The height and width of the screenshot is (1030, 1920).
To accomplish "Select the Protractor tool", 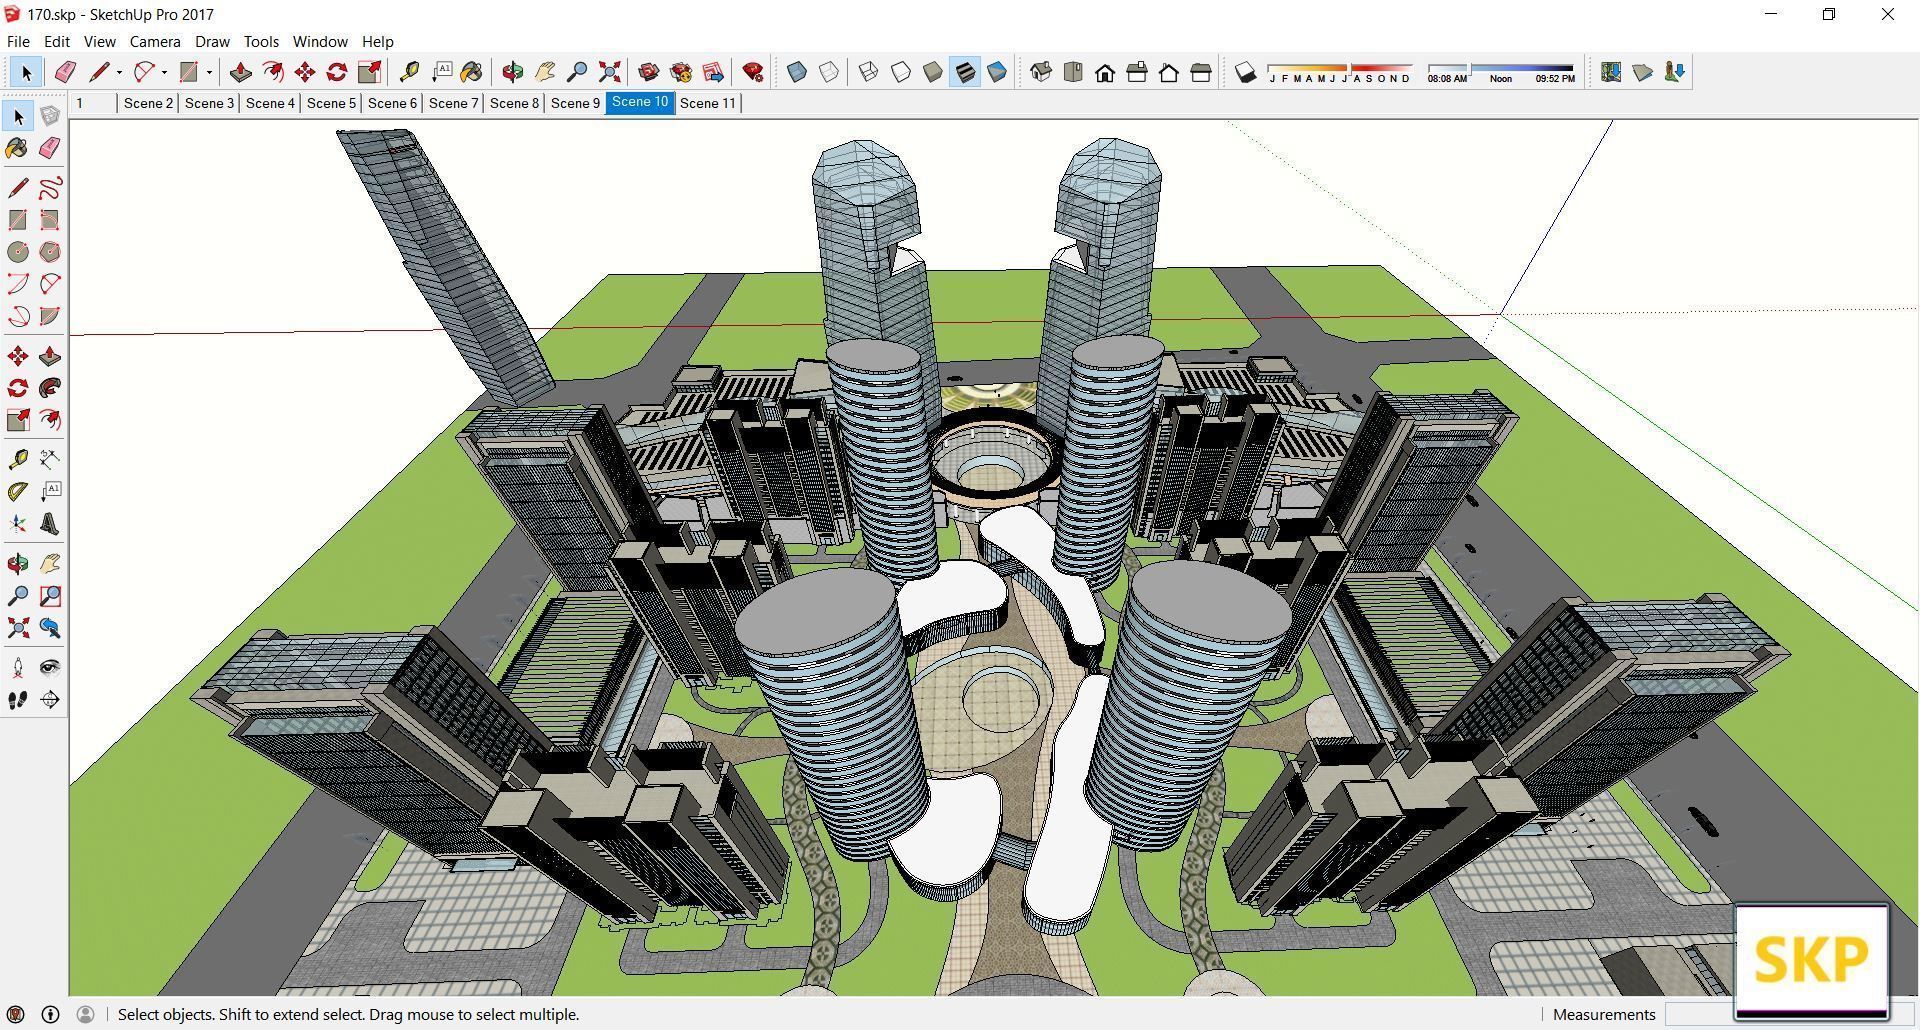I will click(x=18, y=492).
